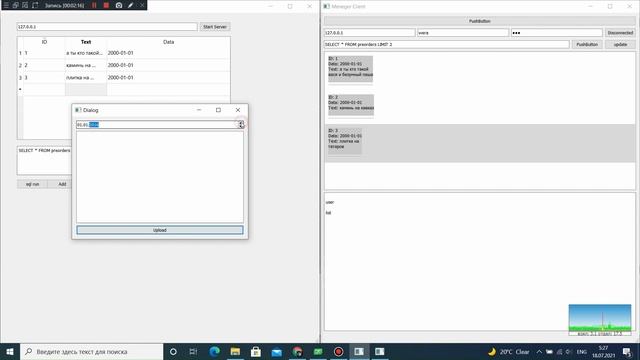The image size is (640, 360).
Task: Take a screenshot with camera icon
Action: [118, 5]
